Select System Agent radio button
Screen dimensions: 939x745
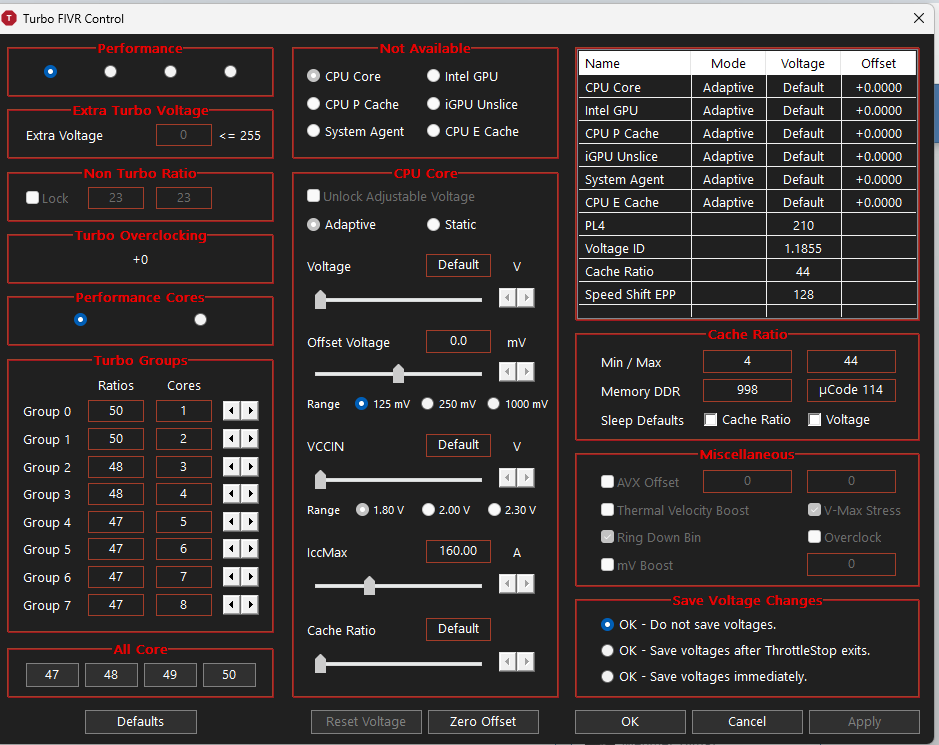click(x=313, y=131)
